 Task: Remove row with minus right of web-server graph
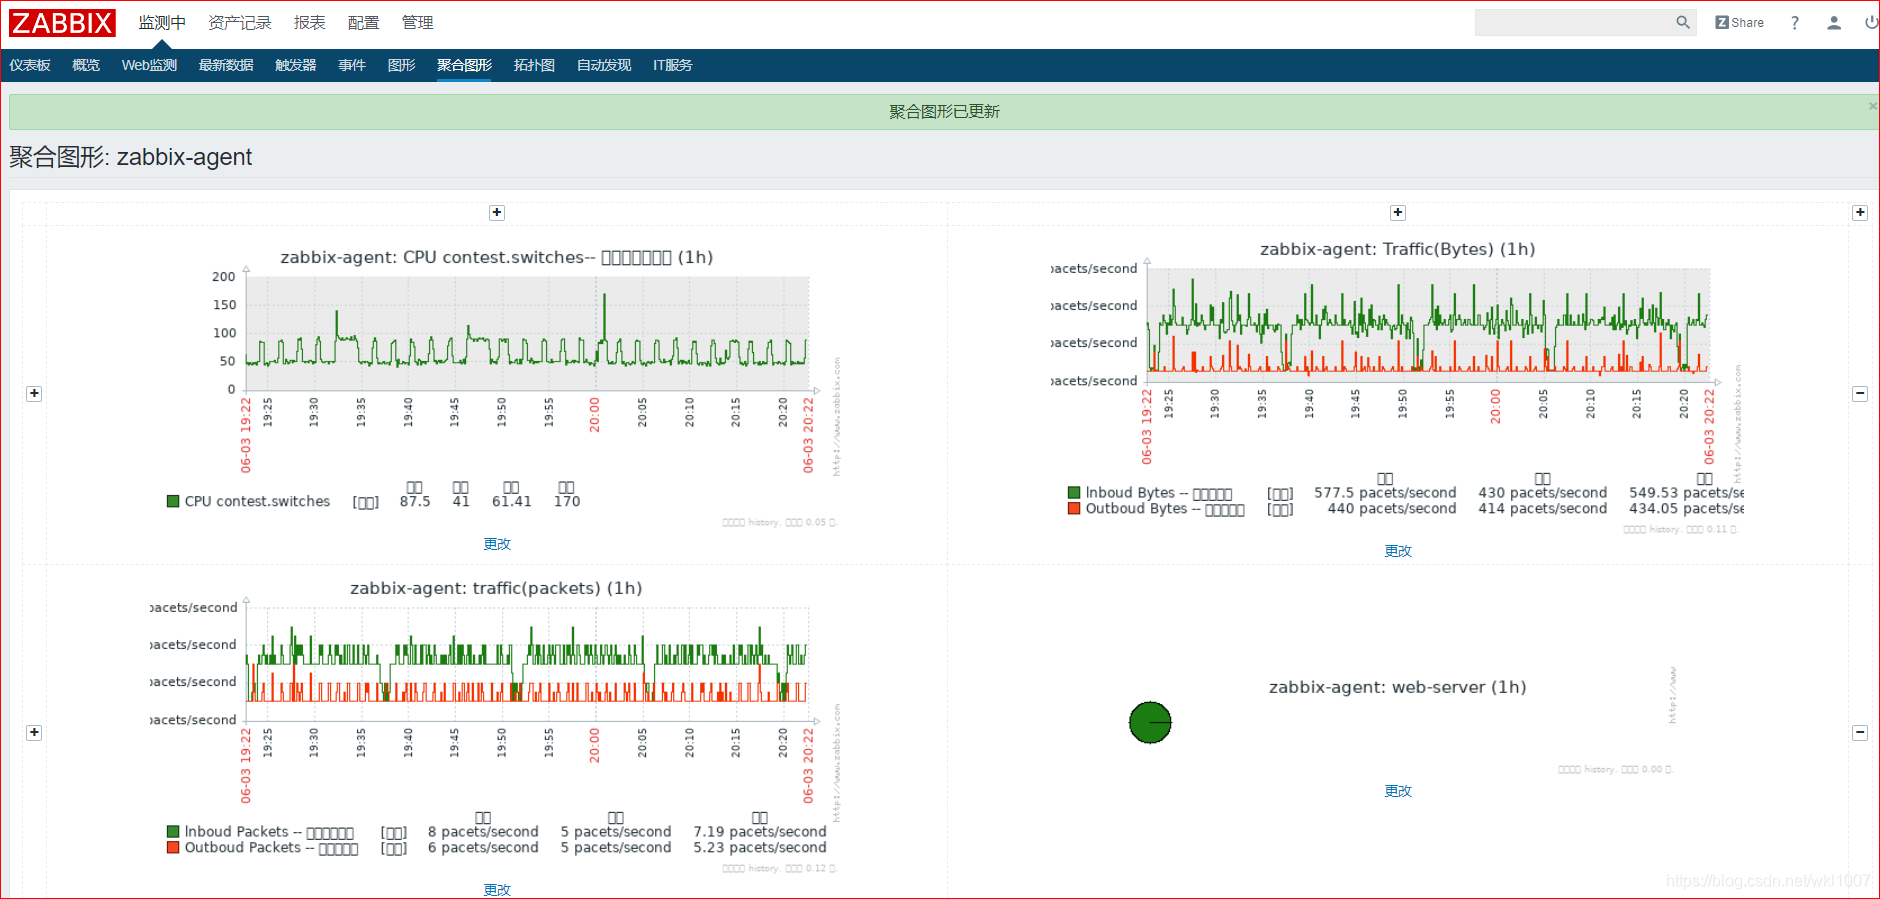1860,732
